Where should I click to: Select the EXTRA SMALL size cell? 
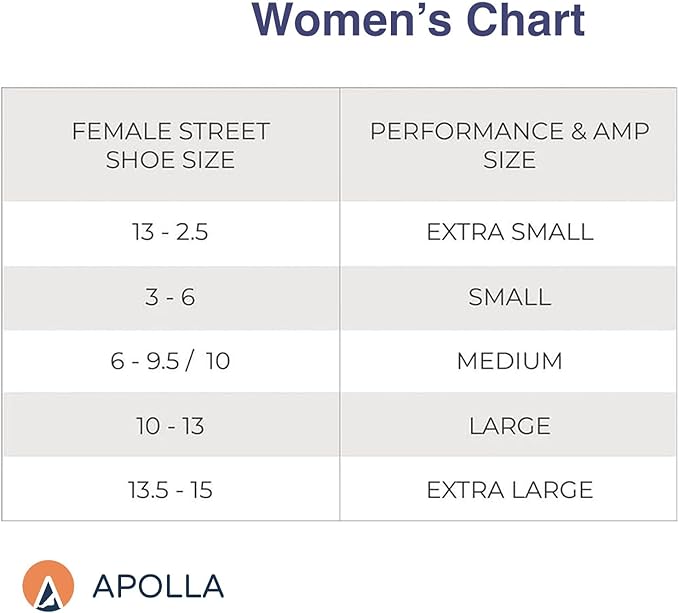(510, 232)
